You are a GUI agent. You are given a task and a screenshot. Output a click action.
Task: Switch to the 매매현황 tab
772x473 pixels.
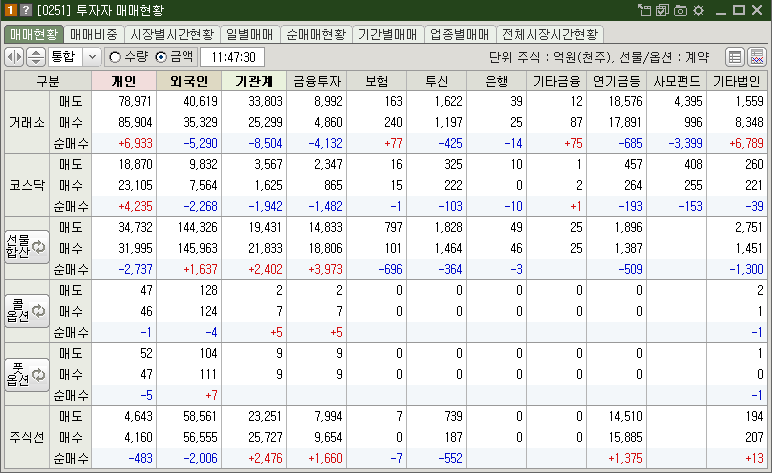point(33,34)
